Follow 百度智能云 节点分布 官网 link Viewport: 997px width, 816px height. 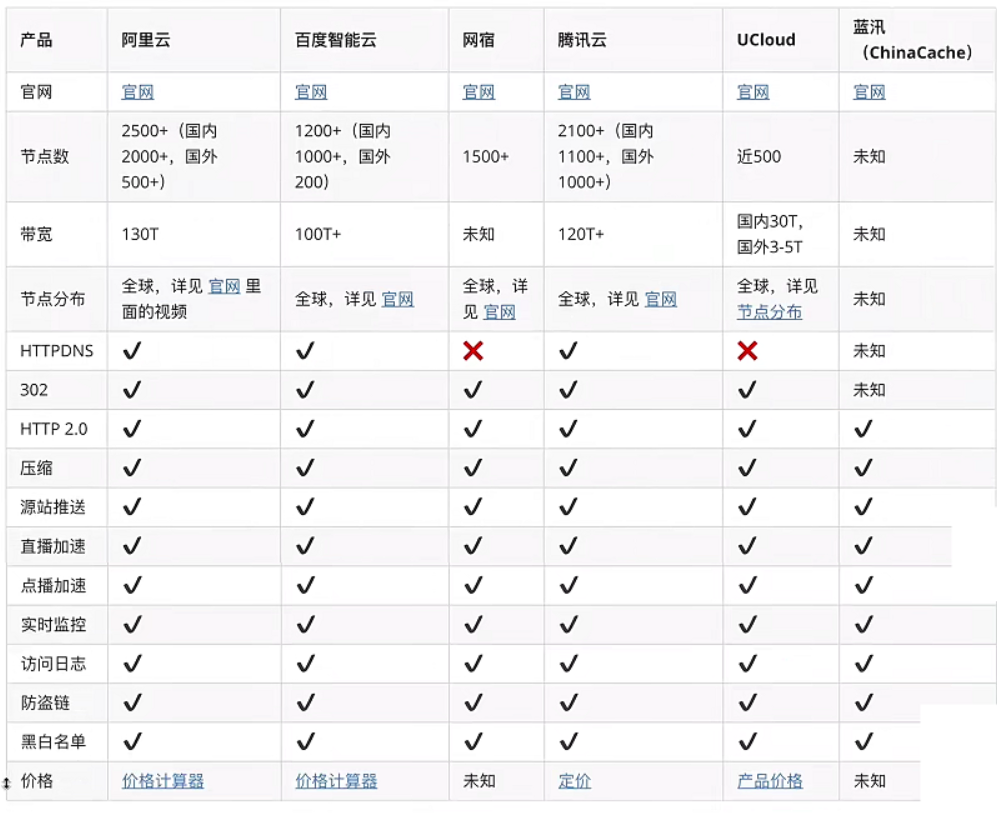[397, 300]
